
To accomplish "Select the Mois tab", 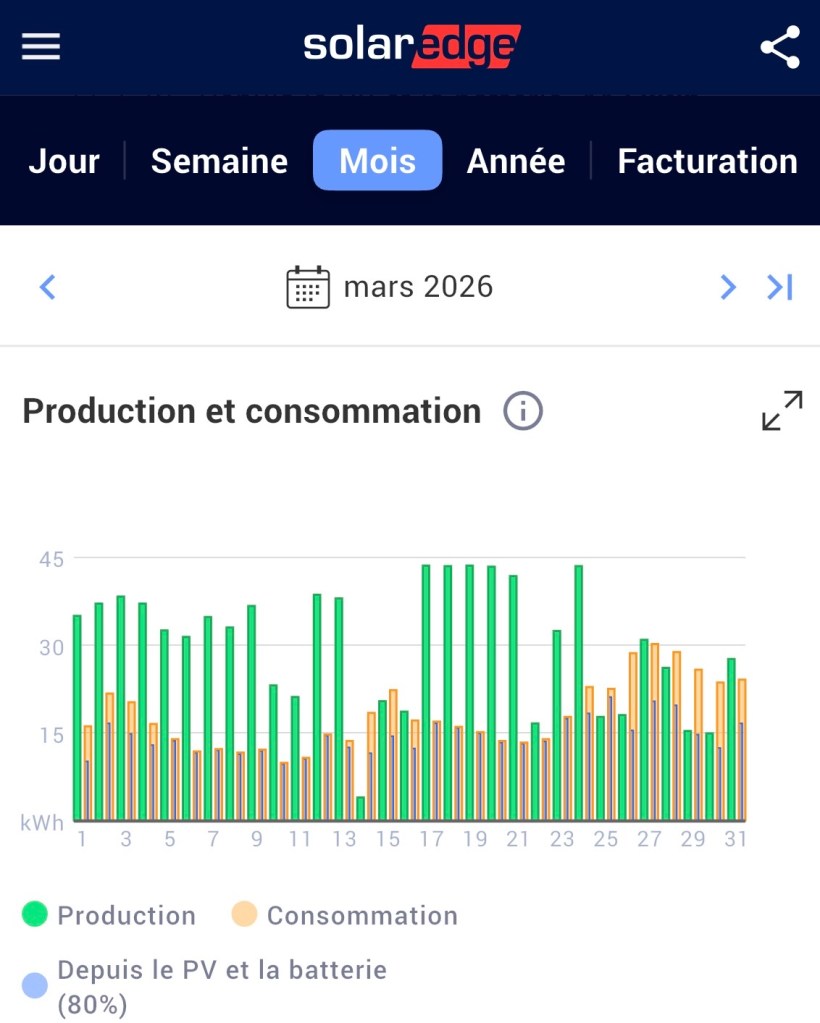I will 377,161.
